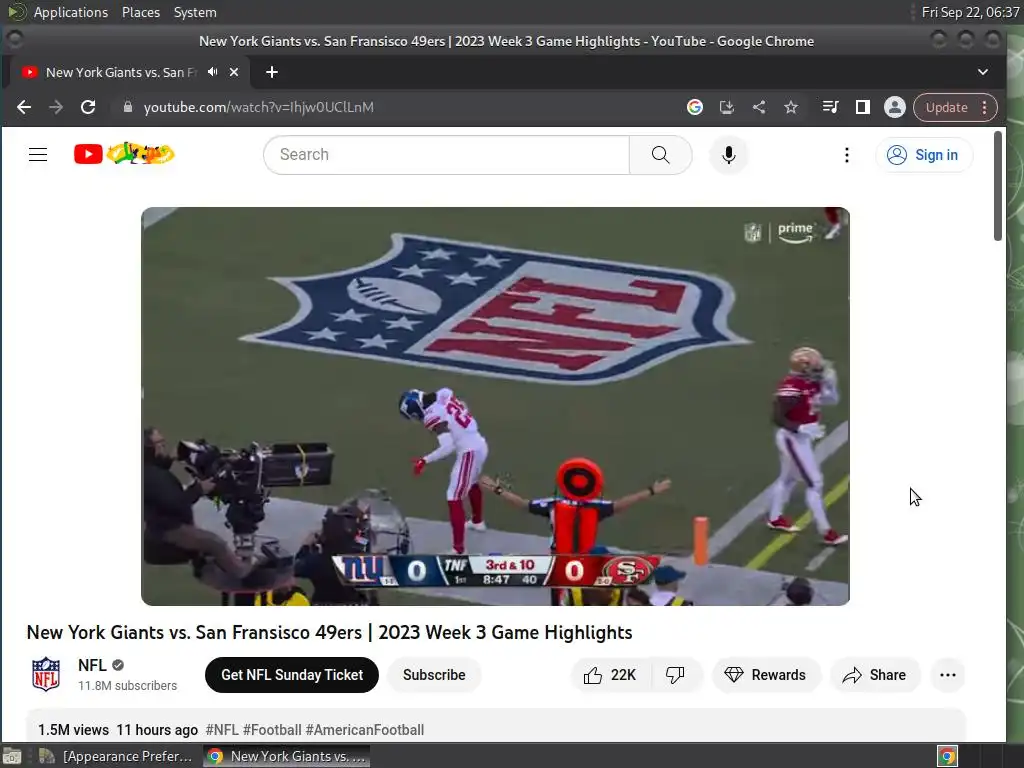This screenshot has height=768, width=1024.
Task: Click the Share button under video
Action: tap(875, 675)
